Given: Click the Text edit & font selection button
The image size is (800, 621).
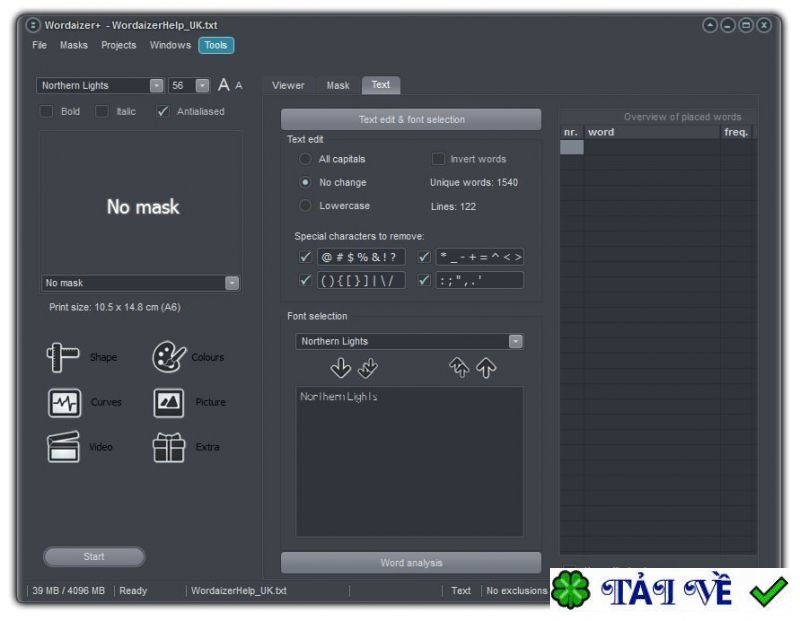Looking at the screenshot, I should point(411,119).
